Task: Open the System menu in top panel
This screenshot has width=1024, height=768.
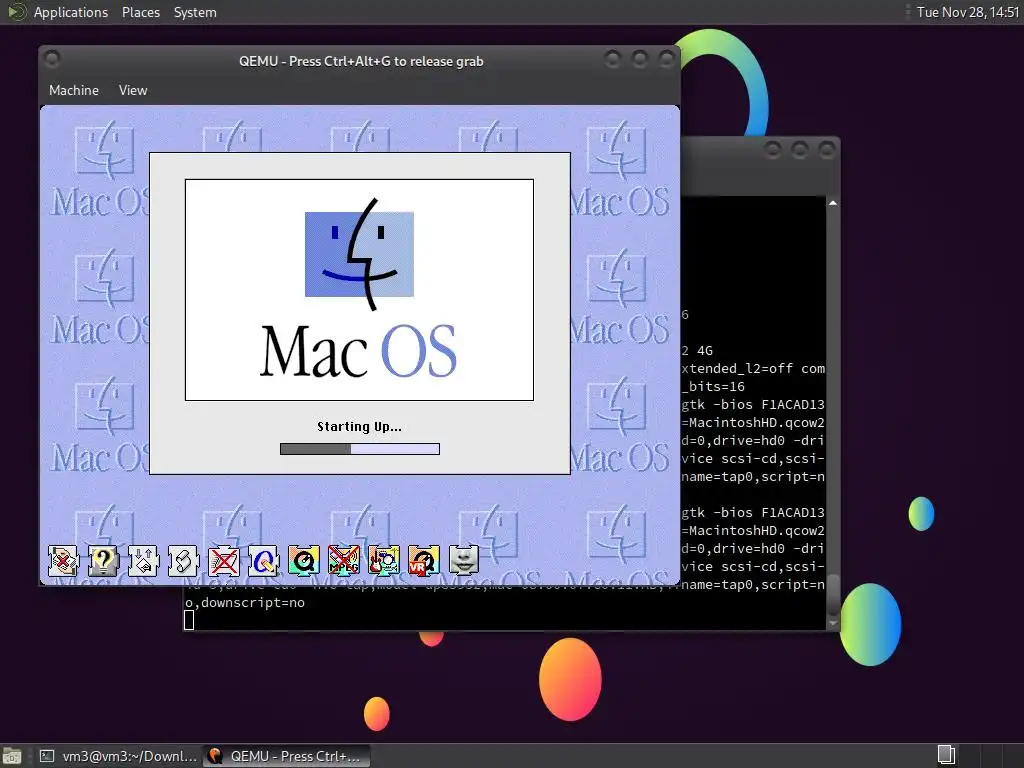Action: pos(195,12)
